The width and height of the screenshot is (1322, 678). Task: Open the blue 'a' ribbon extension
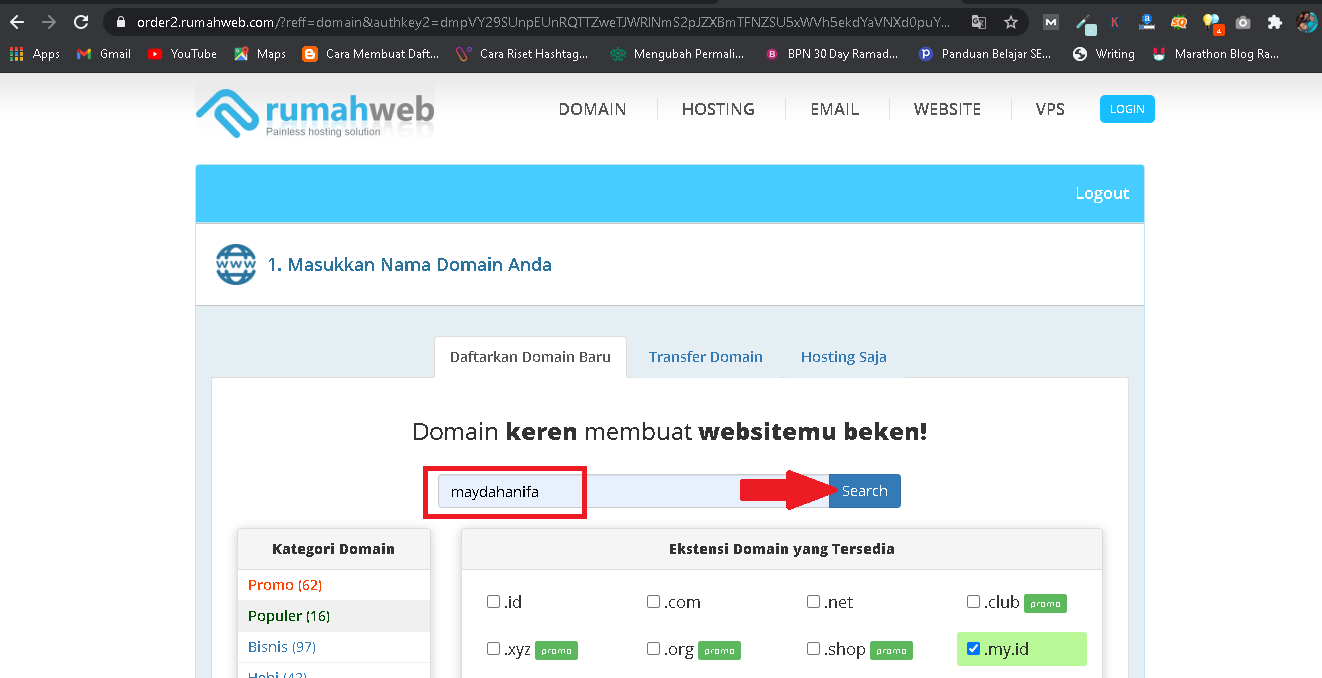click(x=1147, y=22)
